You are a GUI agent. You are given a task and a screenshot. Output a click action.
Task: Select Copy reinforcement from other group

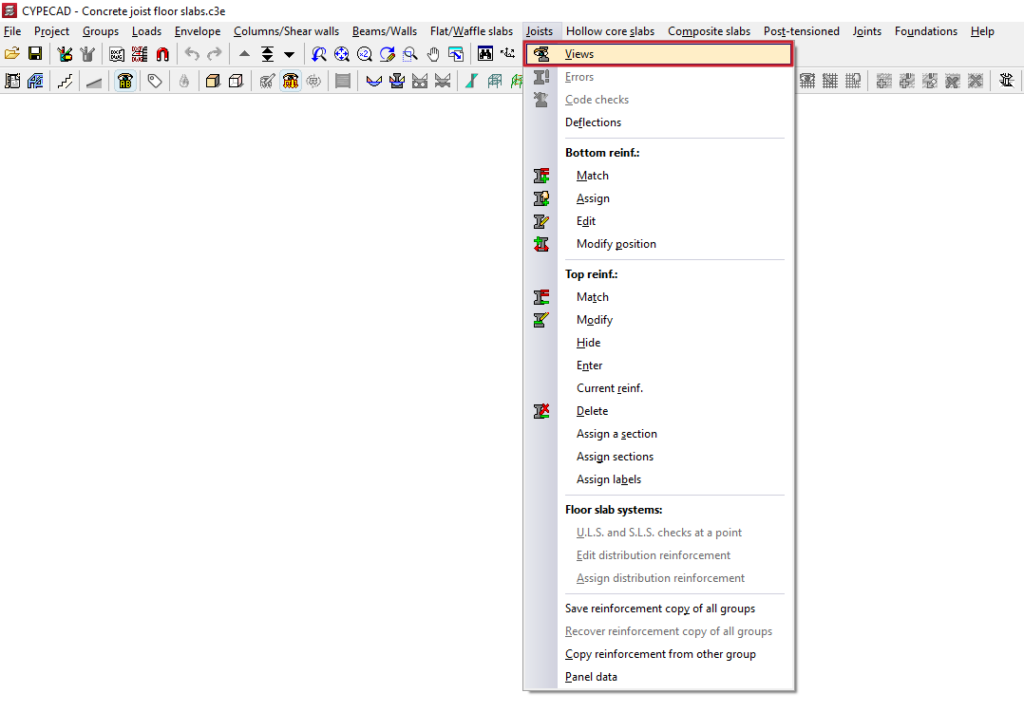[x=659, y=655]
